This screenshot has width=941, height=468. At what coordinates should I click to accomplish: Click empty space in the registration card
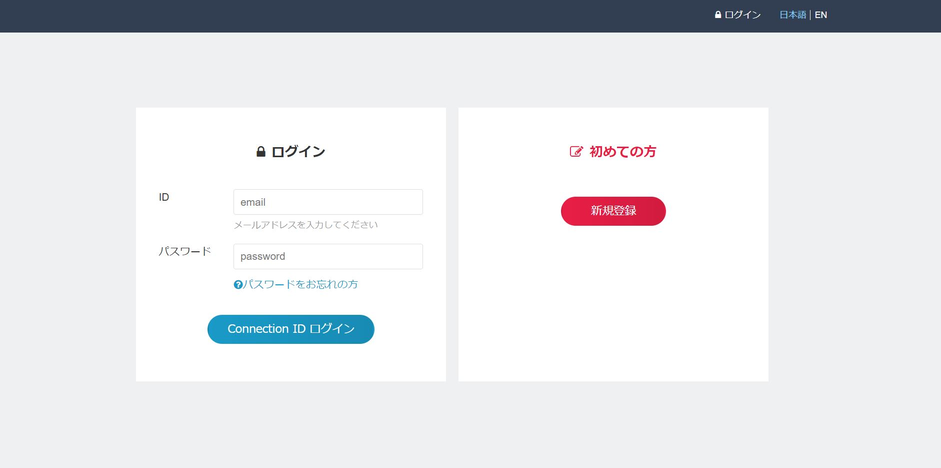612,310
